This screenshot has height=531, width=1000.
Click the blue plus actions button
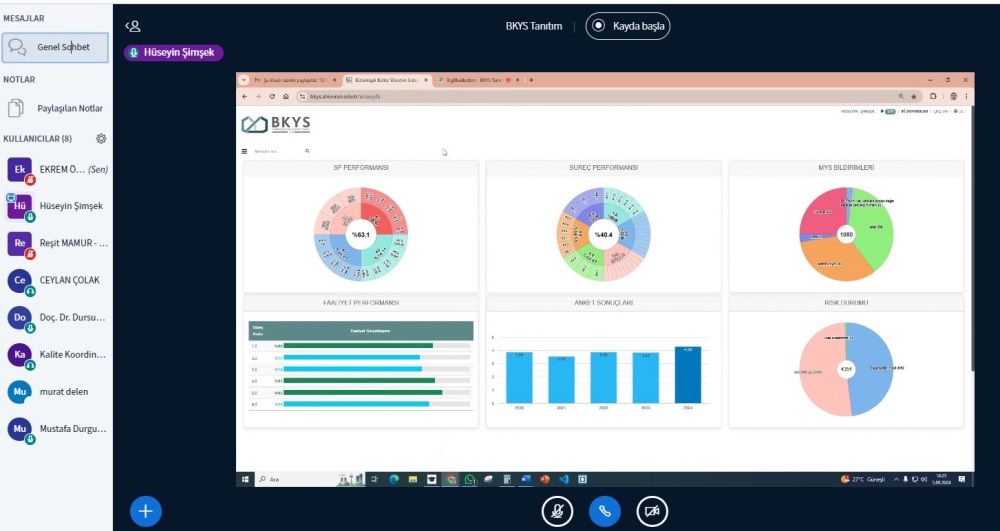(146, 511)
